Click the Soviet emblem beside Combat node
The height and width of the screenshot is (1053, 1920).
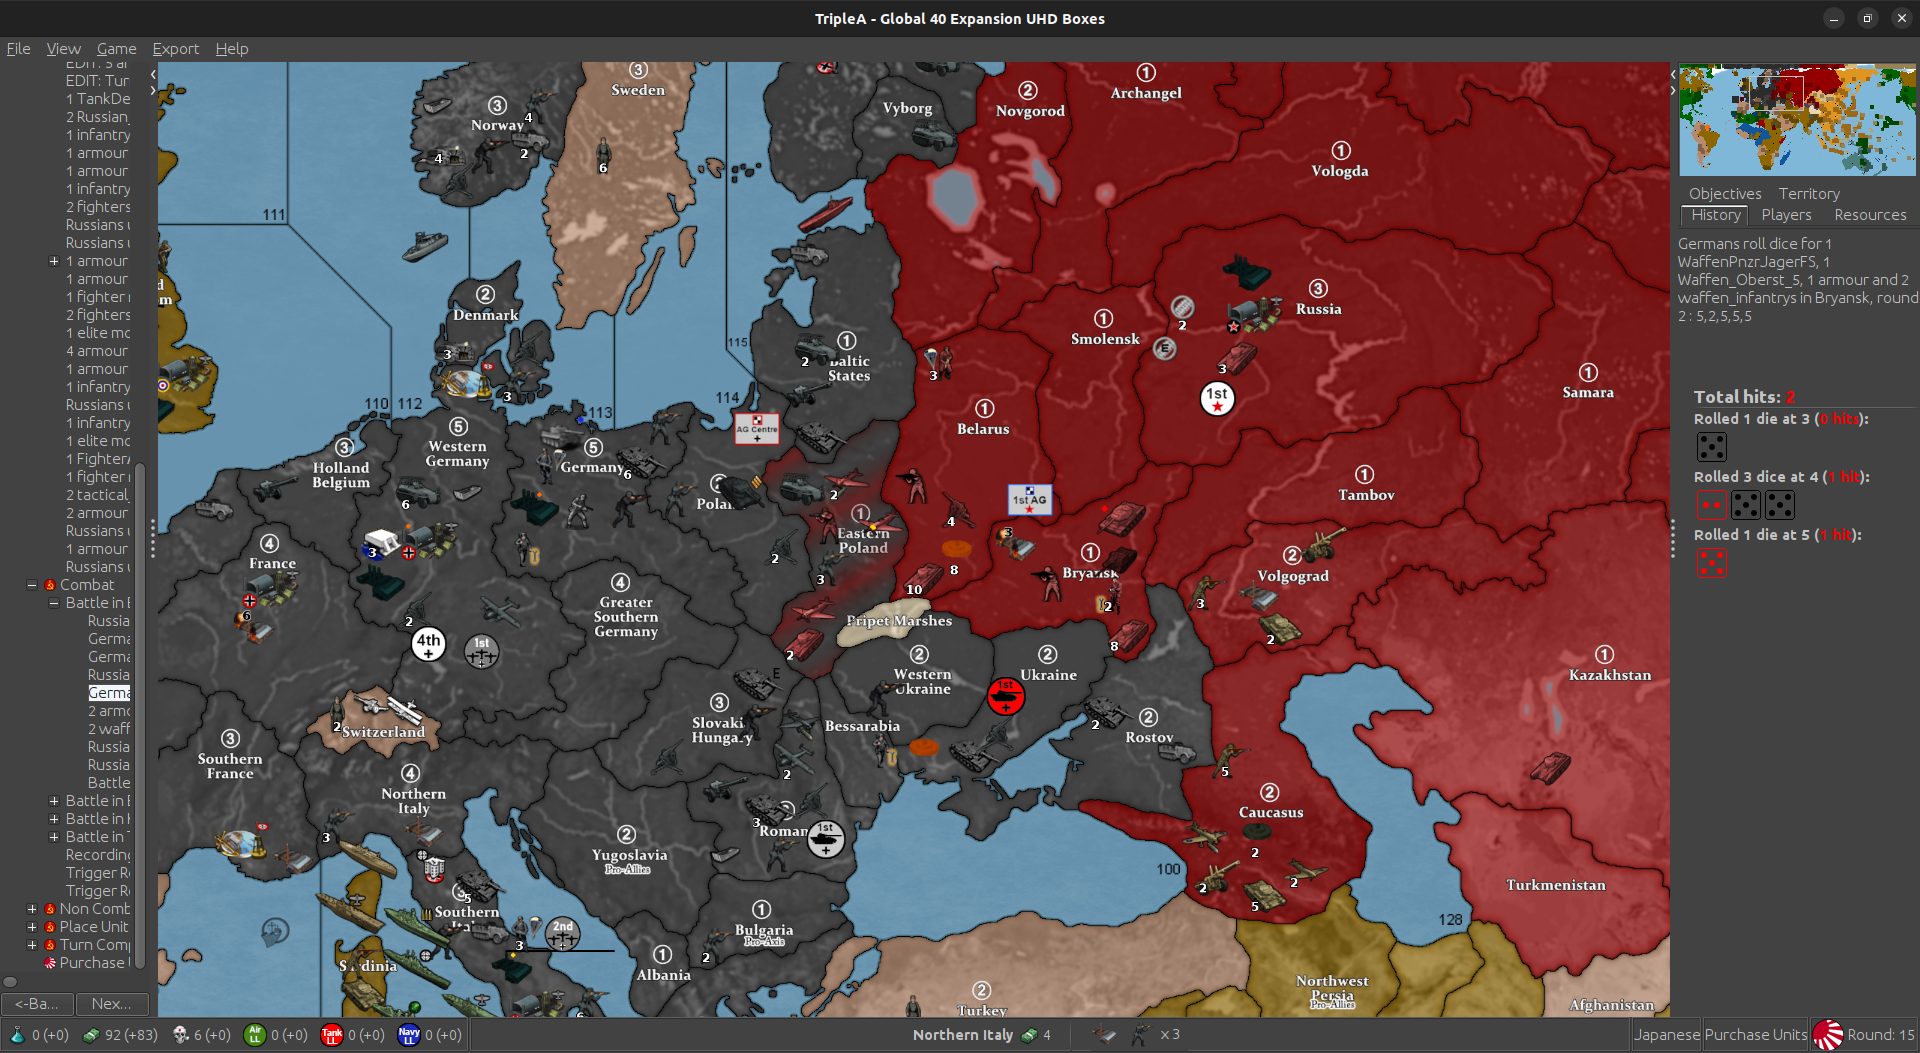50,585
